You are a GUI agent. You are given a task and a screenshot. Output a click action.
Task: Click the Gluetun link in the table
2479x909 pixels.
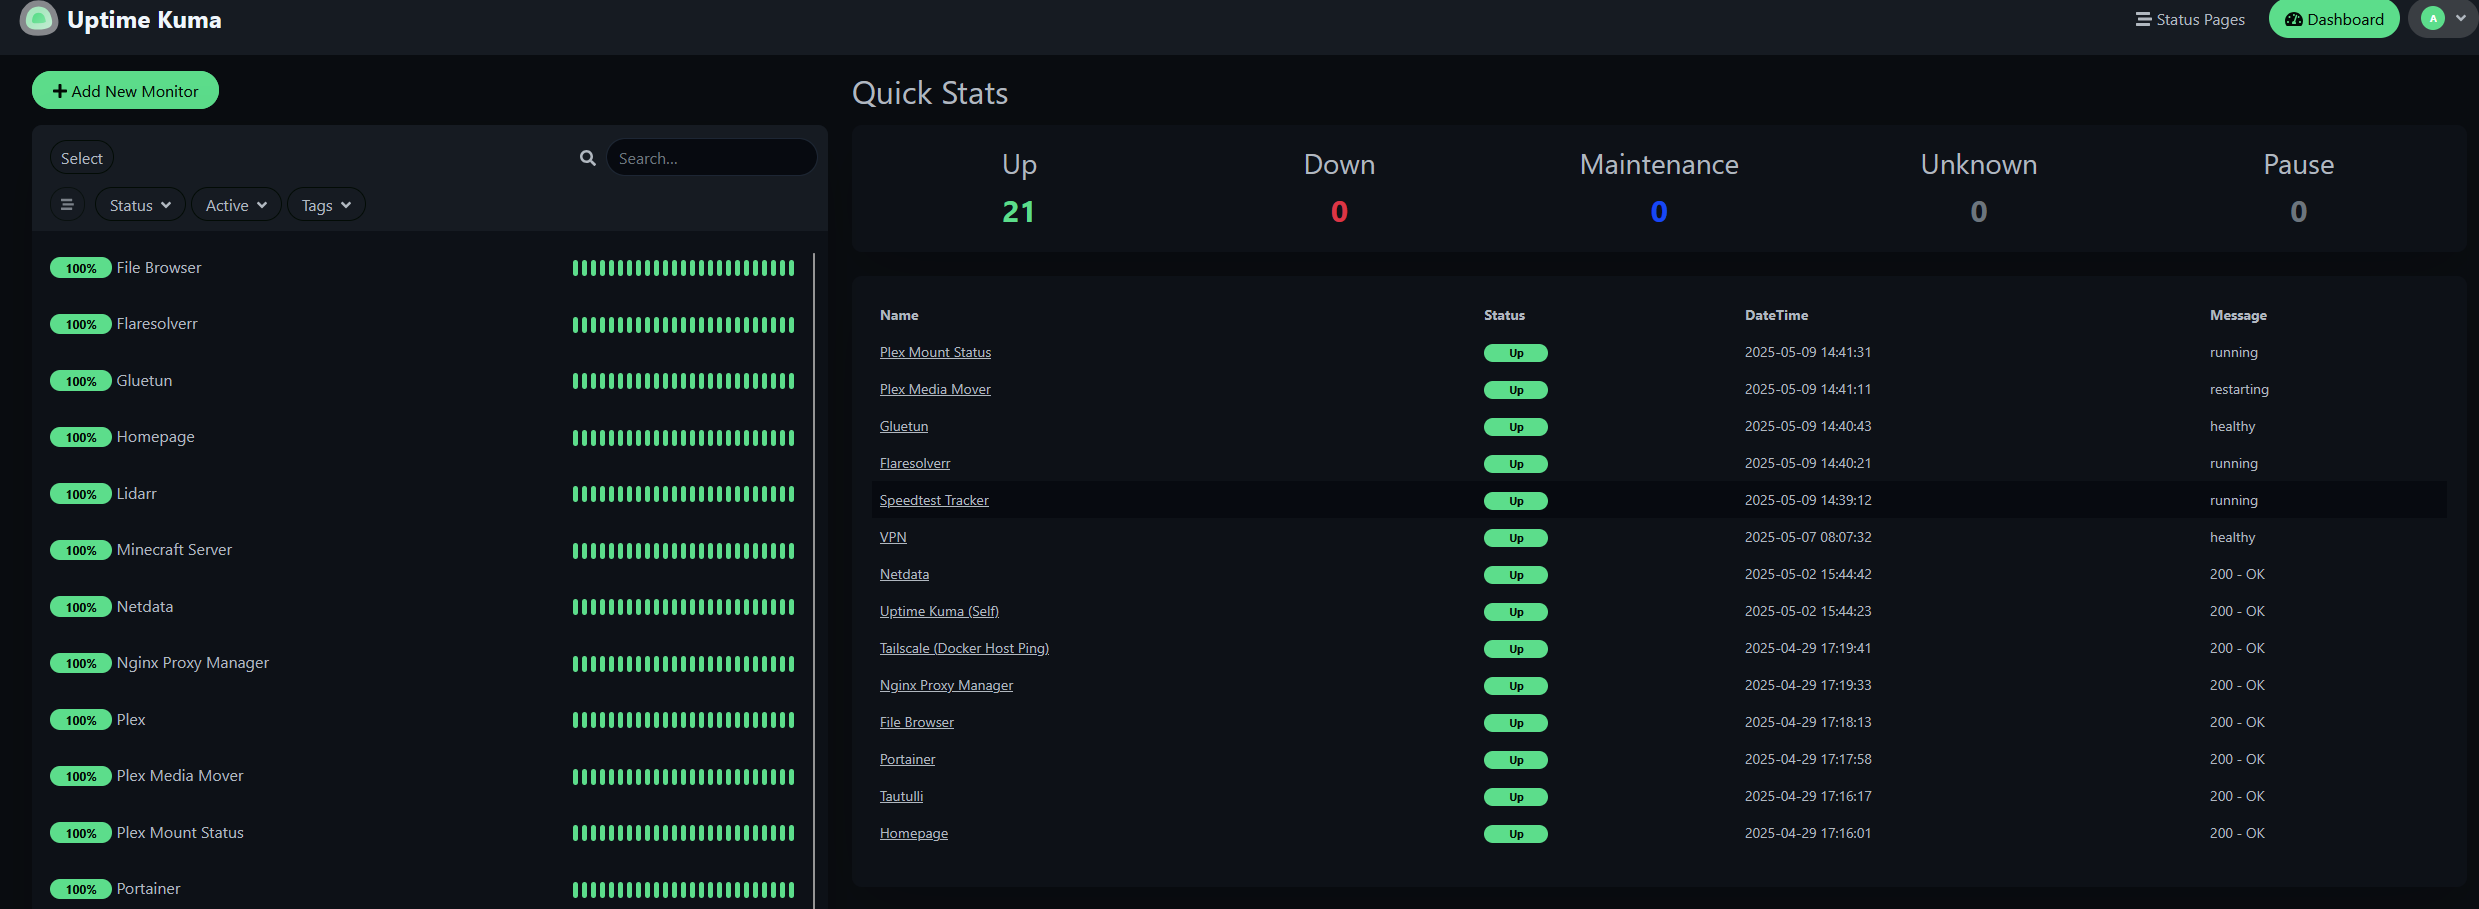[x=904, y=426]
